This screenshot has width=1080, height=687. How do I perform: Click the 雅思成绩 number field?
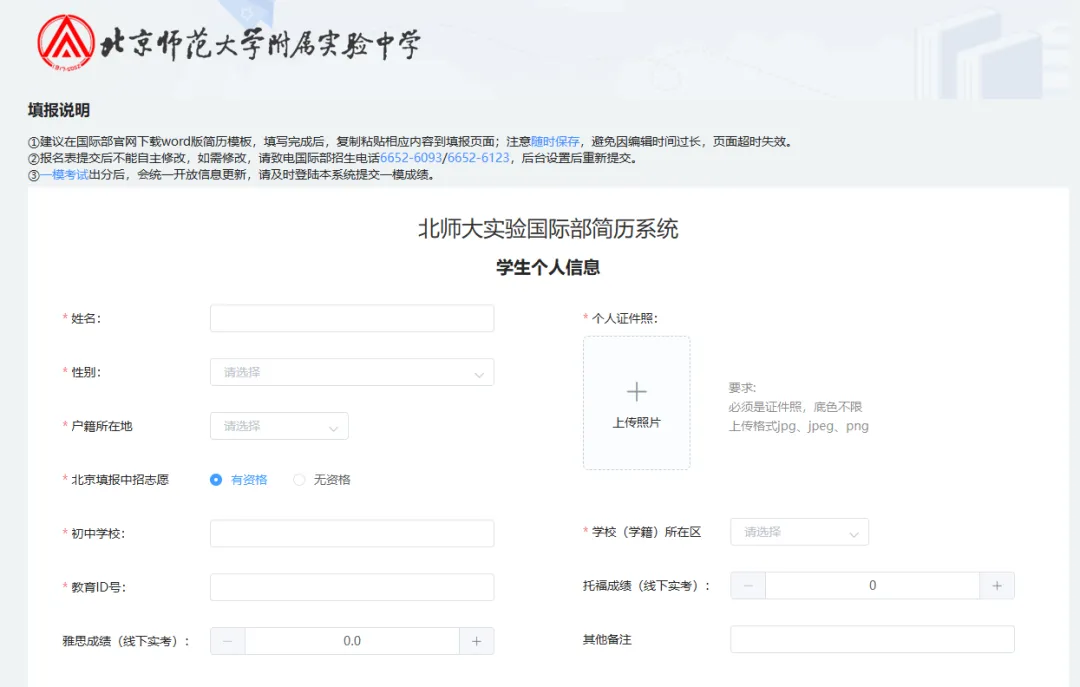pos(352,641)
